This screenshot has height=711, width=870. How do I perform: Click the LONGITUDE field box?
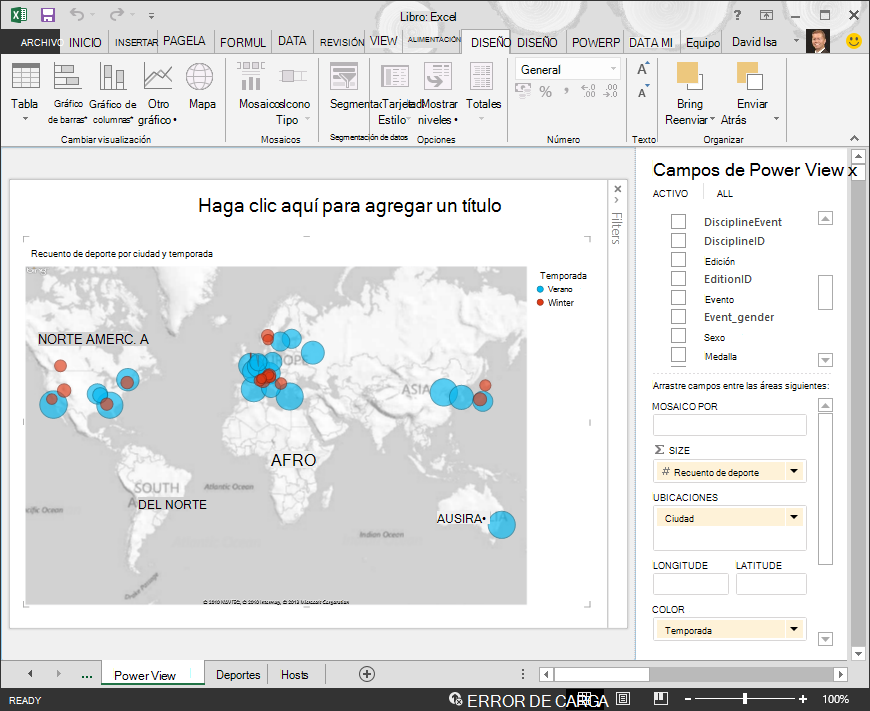coord(690,584)
